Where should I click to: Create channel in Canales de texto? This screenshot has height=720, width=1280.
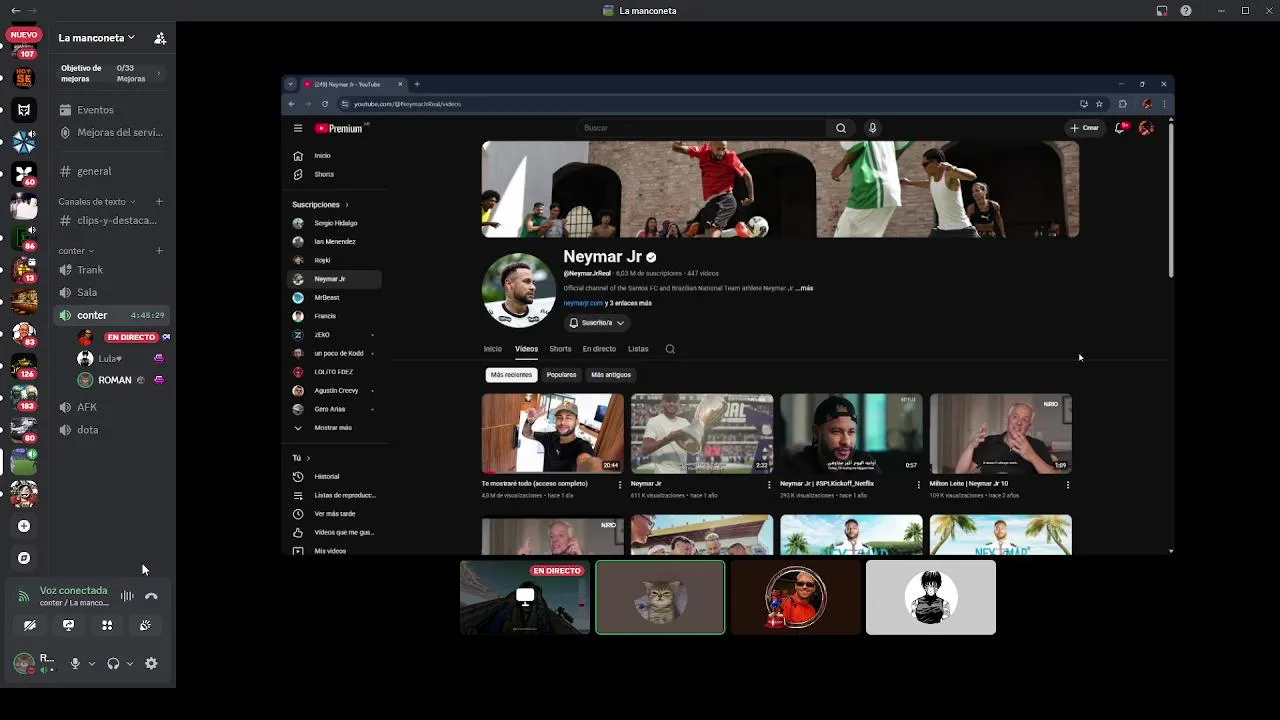(159, 202)
